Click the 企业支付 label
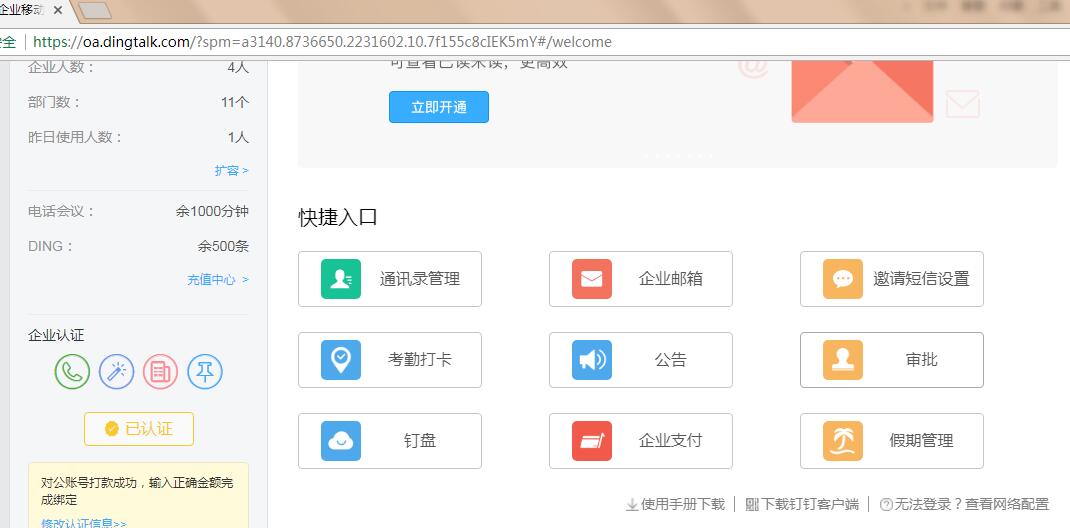 pyautogui.click(x=671, y=441)
